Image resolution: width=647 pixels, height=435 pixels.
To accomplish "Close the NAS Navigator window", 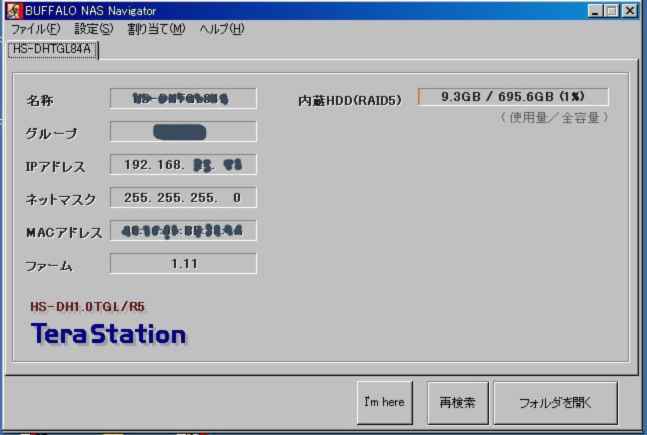I will pos(630,10).
